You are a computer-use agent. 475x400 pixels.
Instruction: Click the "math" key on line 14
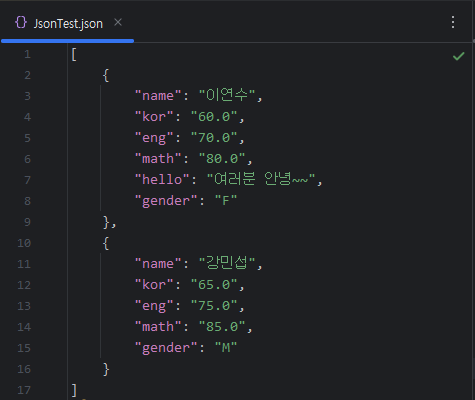tap(158, 327)
